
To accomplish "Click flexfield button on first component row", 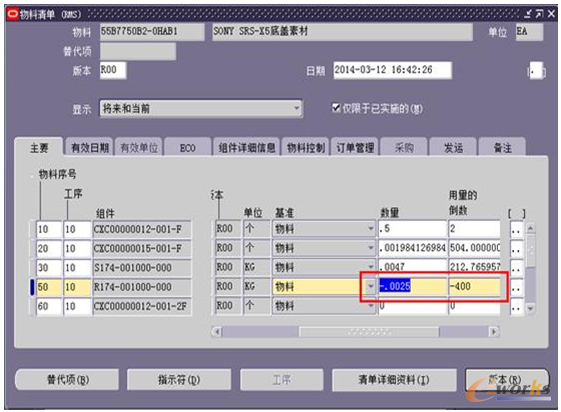I will (x=516, y=229).
